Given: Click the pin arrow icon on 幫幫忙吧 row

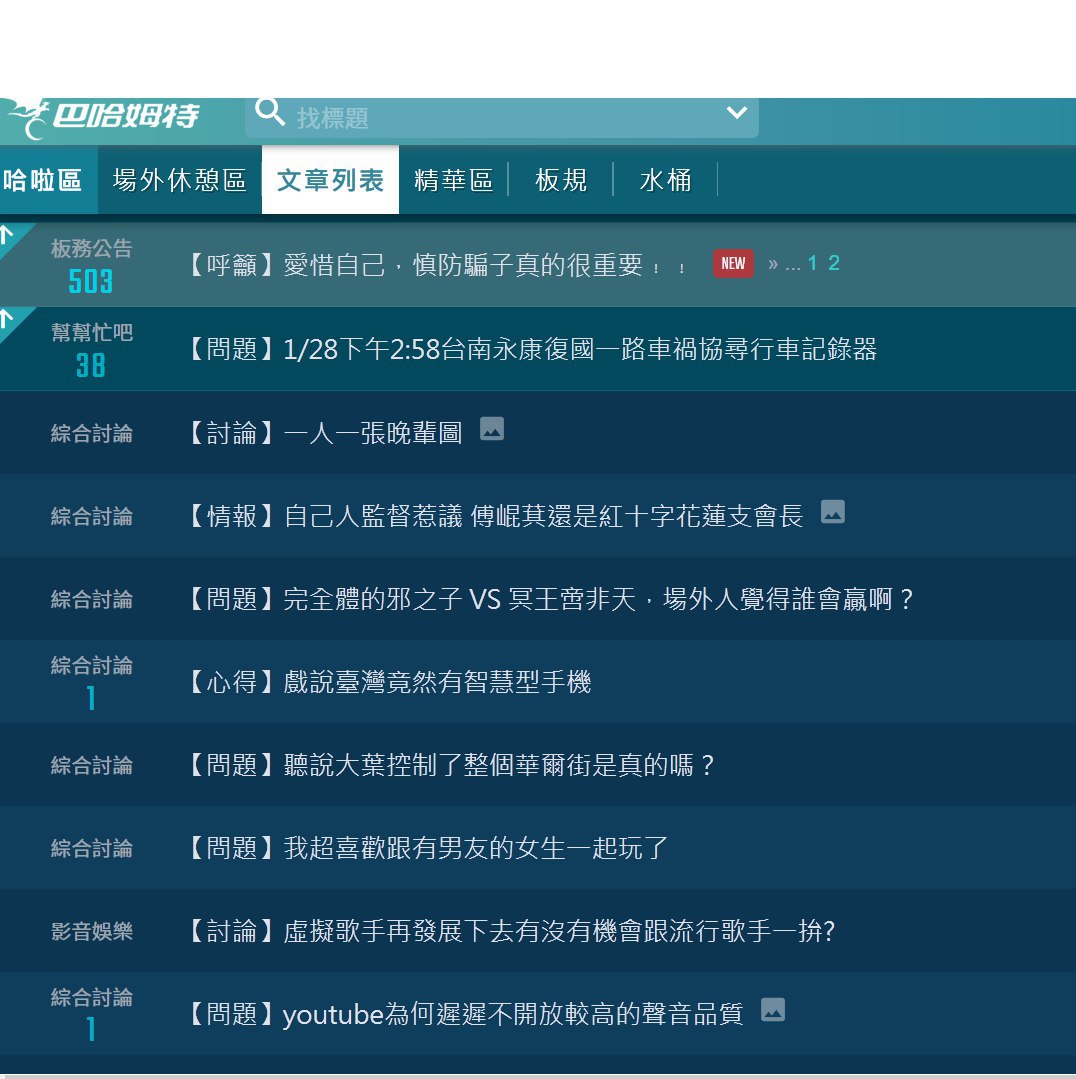Looking at the screenshot, I should 7,319.
